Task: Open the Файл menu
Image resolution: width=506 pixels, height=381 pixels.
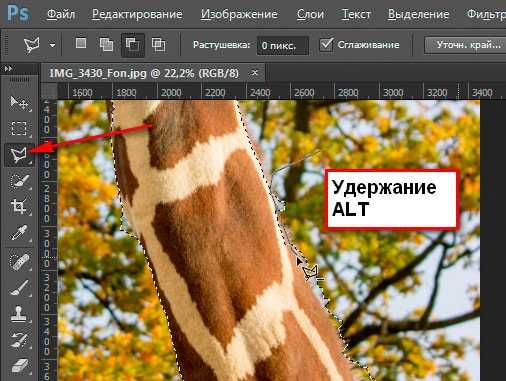Action: (61, 14)
